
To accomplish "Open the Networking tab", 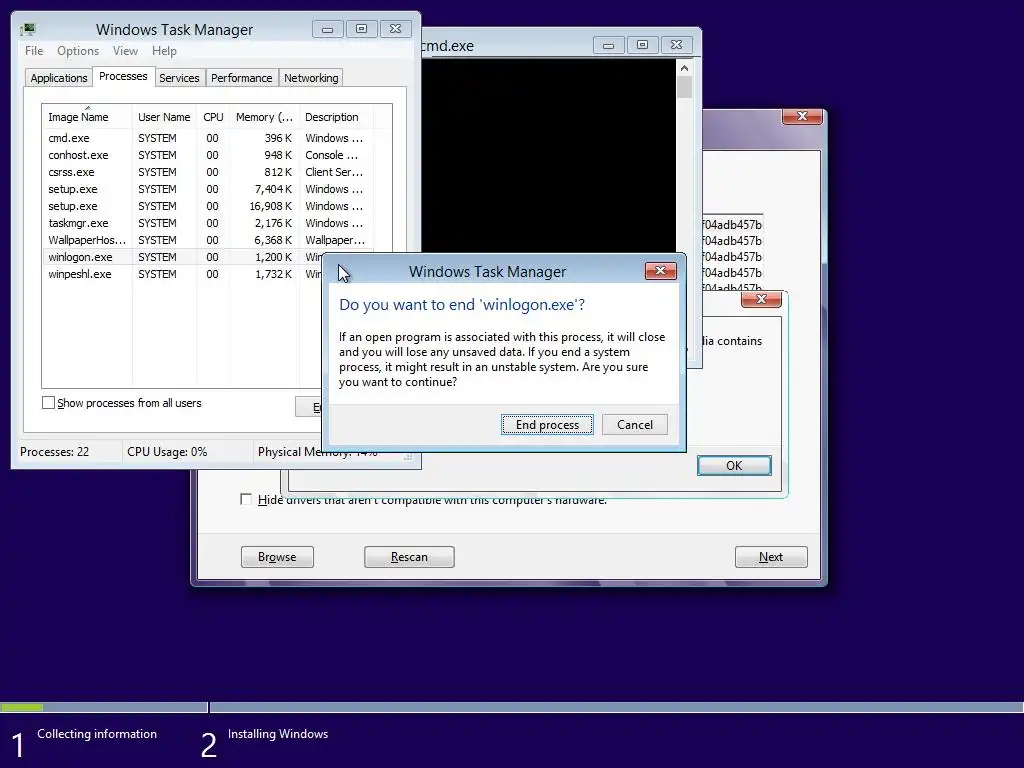I will [311, 78].
